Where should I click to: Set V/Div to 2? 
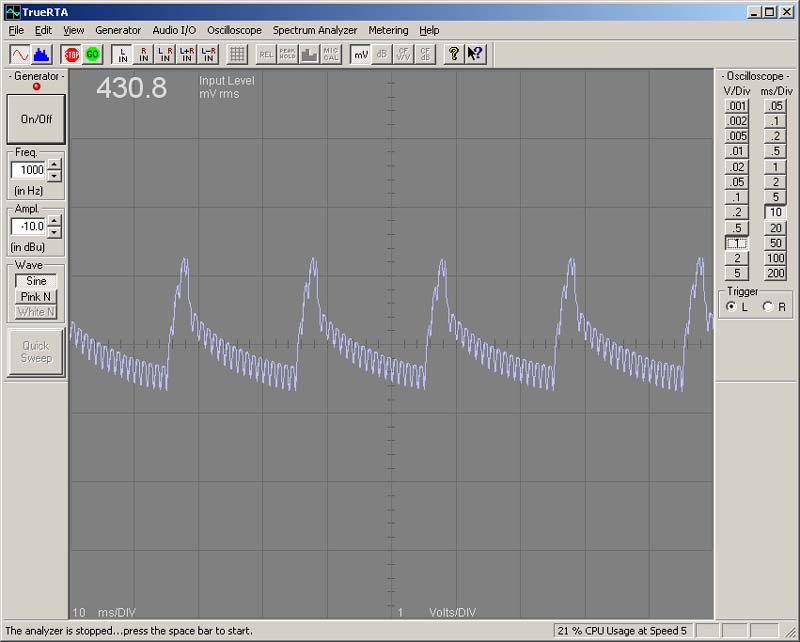737,258
